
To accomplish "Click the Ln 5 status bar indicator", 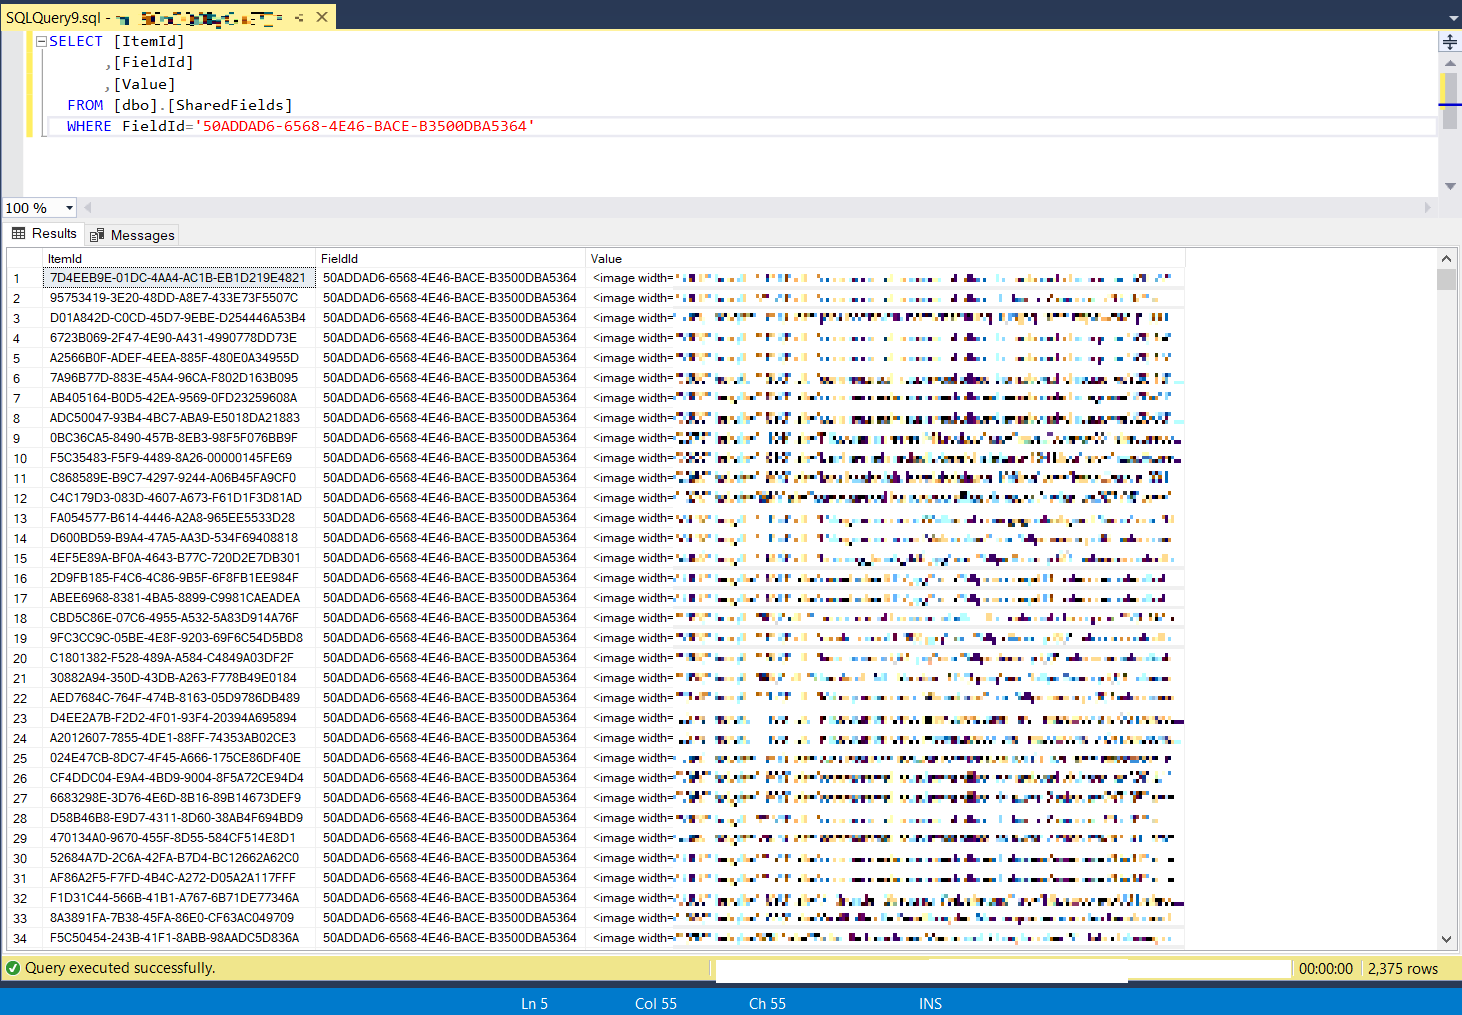I will coord(534,1003).
